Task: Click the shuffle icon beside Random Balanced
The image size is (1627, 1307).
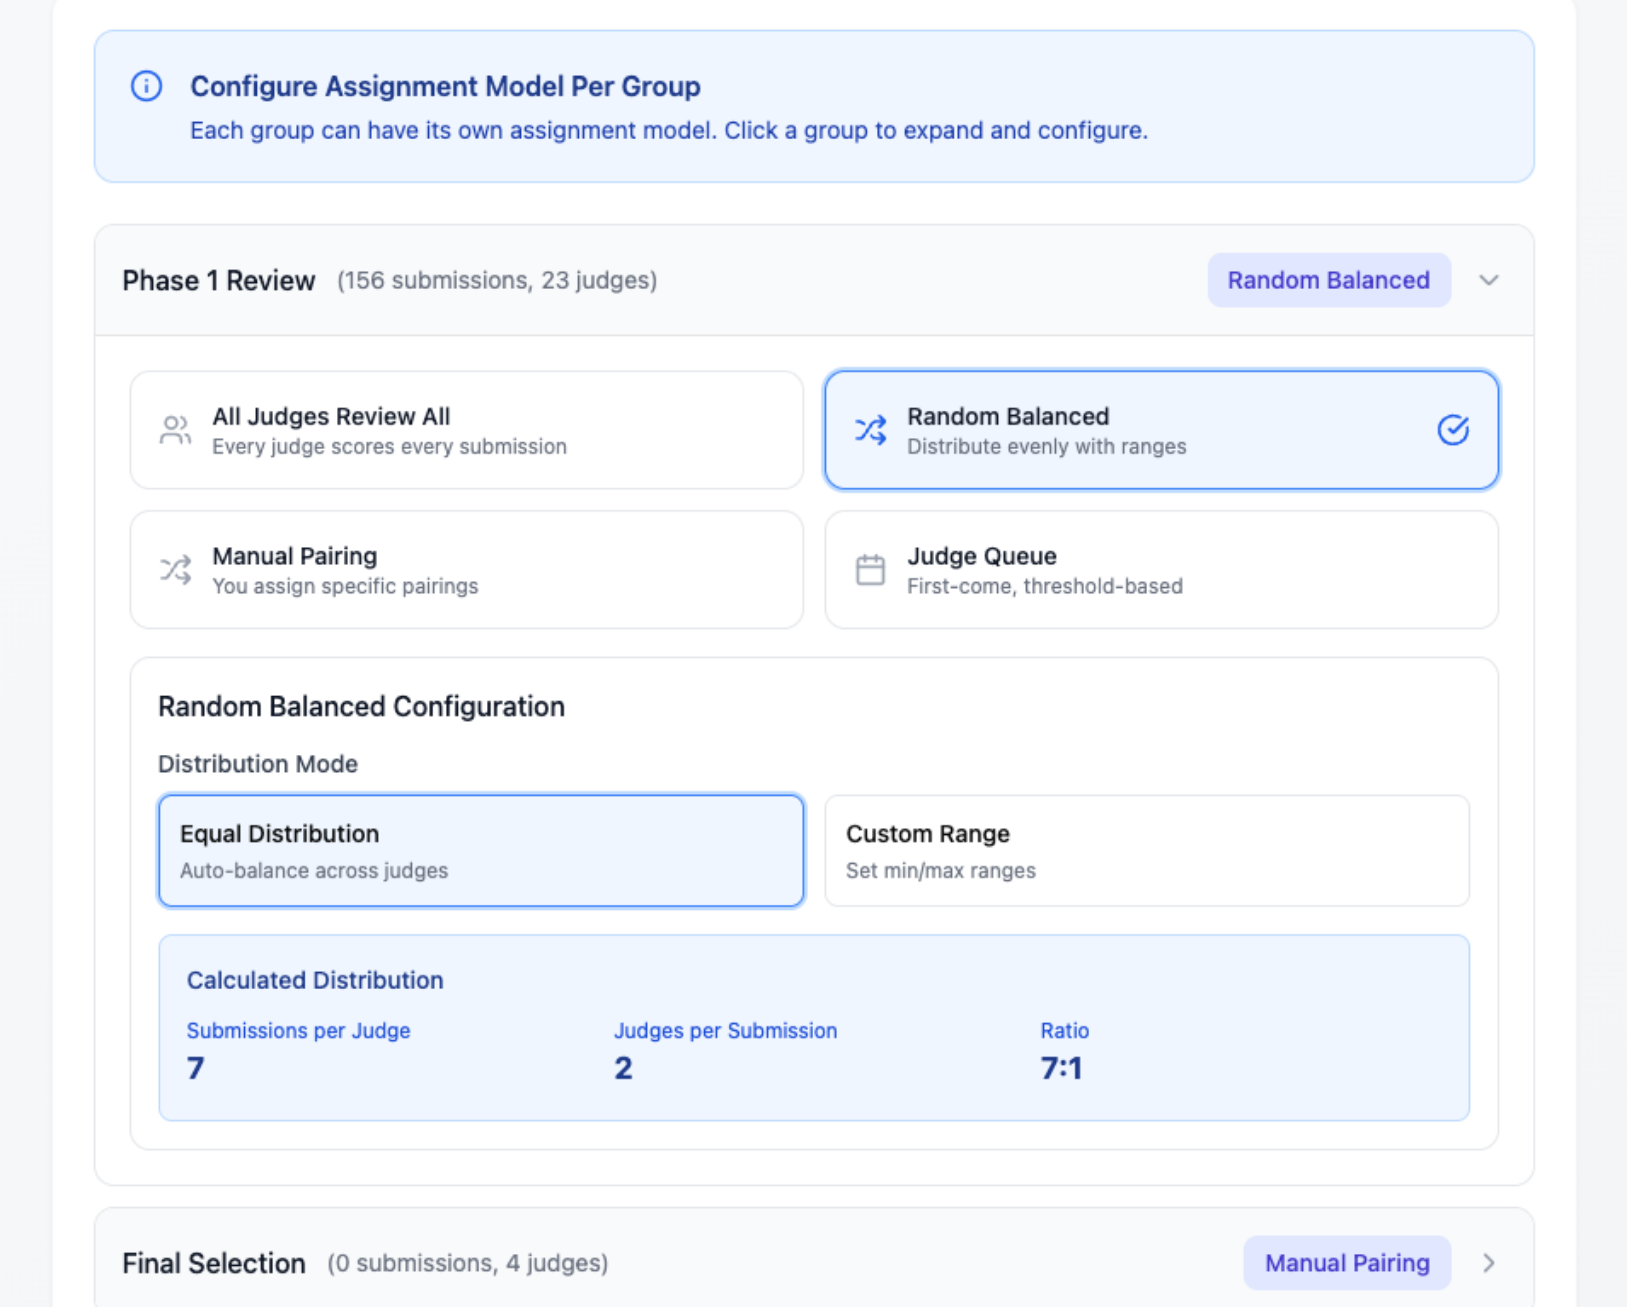Action: point(870,429)
